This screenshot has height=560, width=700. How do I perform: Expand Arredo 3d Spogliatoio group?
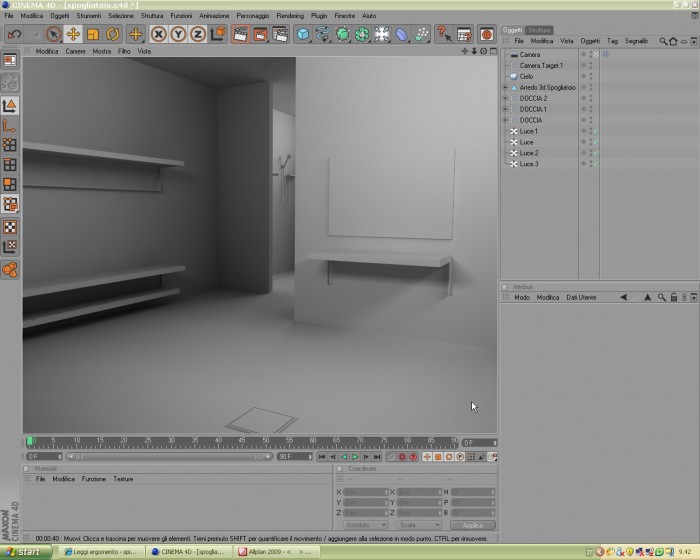coord(505,88)
